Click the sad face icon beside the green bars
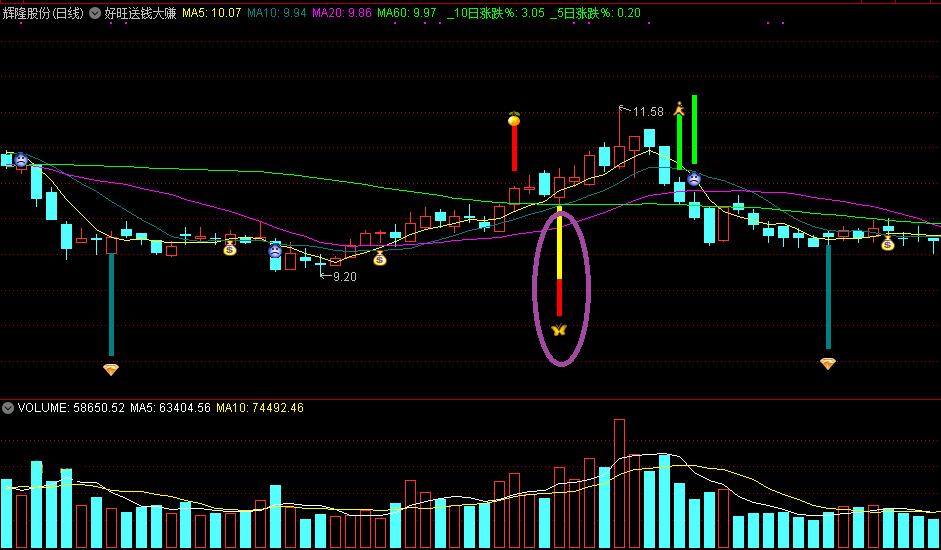This screenshot has height=550, width=941. click(694, 178)
